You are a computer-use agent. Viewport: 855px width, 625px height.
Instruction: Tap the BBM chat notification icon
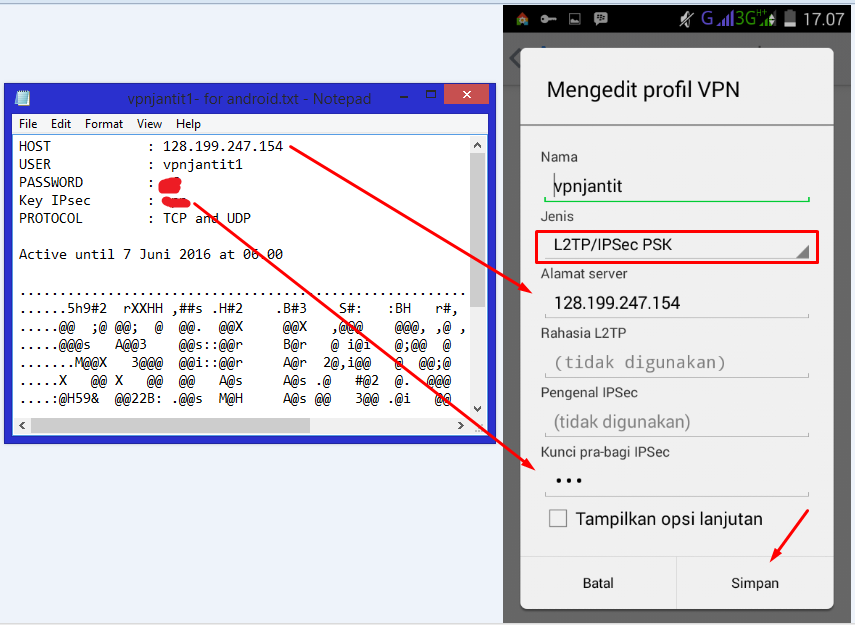coord(601,20)
